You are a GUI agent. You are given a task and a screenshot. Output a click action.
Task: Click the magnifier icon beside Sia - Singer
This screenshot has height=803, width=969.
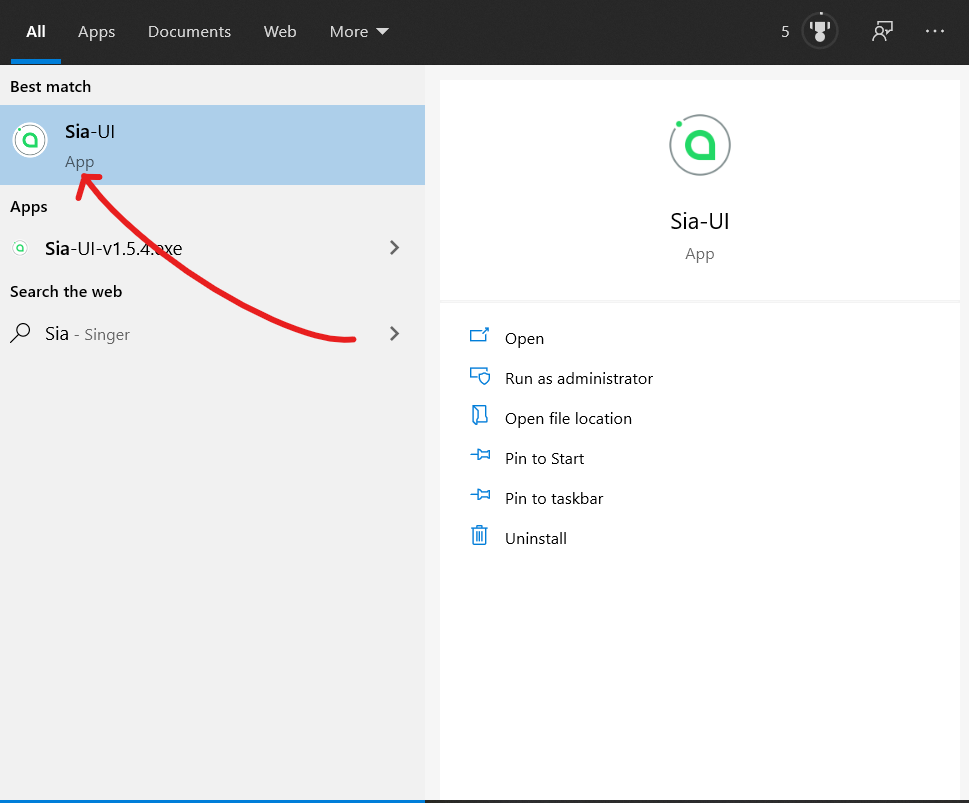point(20,333)
